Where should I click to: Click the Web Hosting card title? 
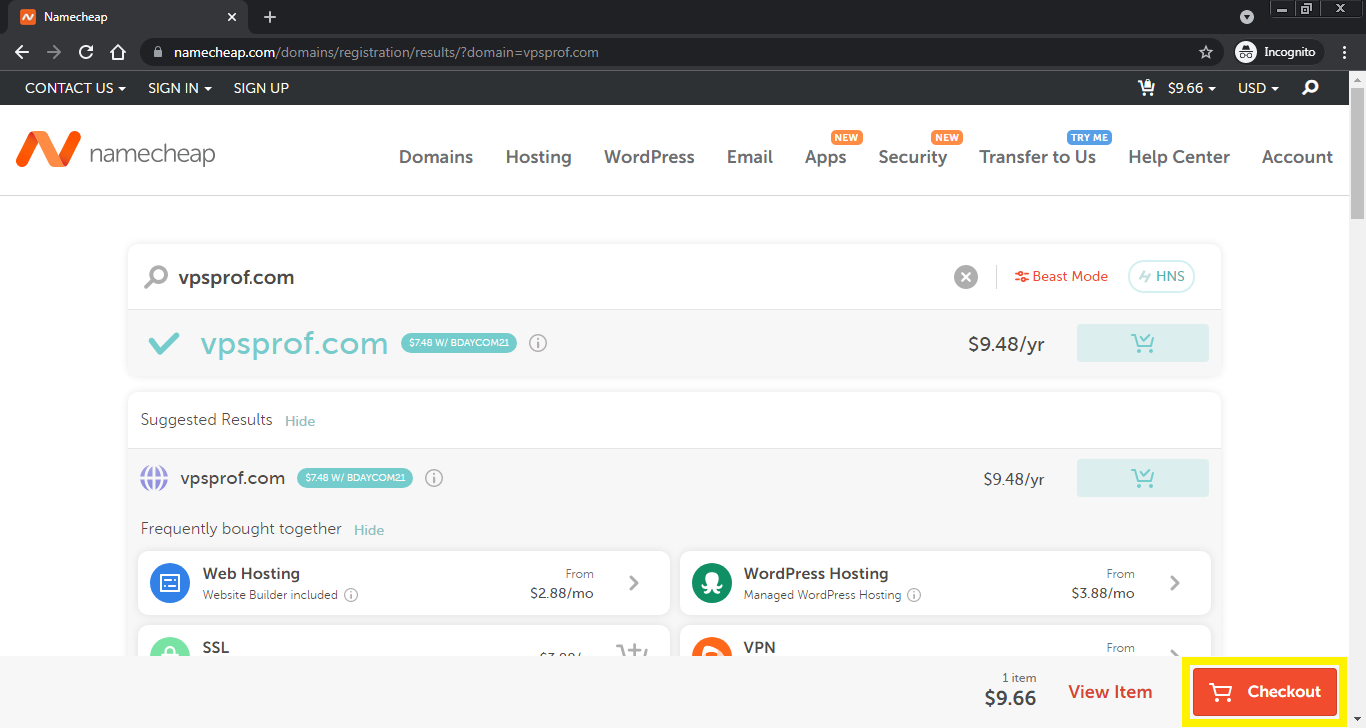coord(251,573)
